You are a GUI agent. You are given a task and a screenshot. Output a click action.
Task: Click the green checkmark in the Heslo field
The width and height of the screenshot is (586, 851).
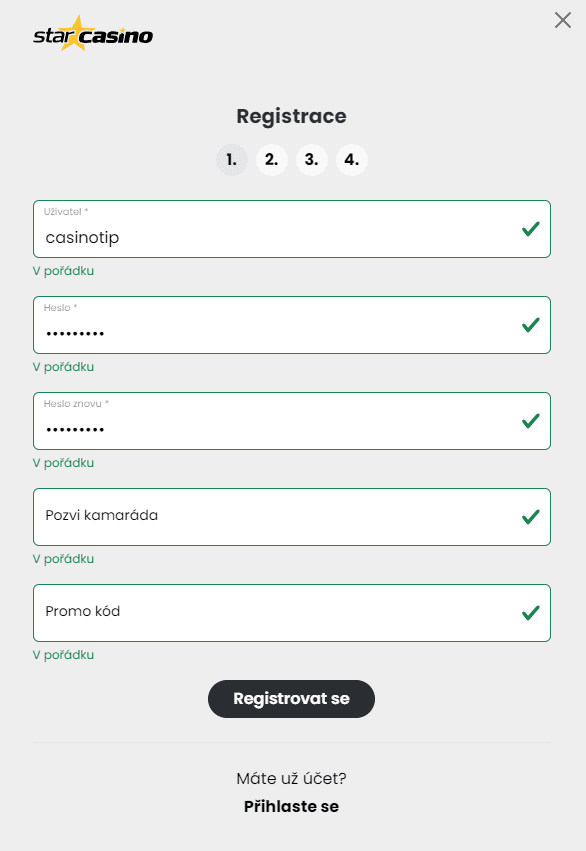coord(529,325)
